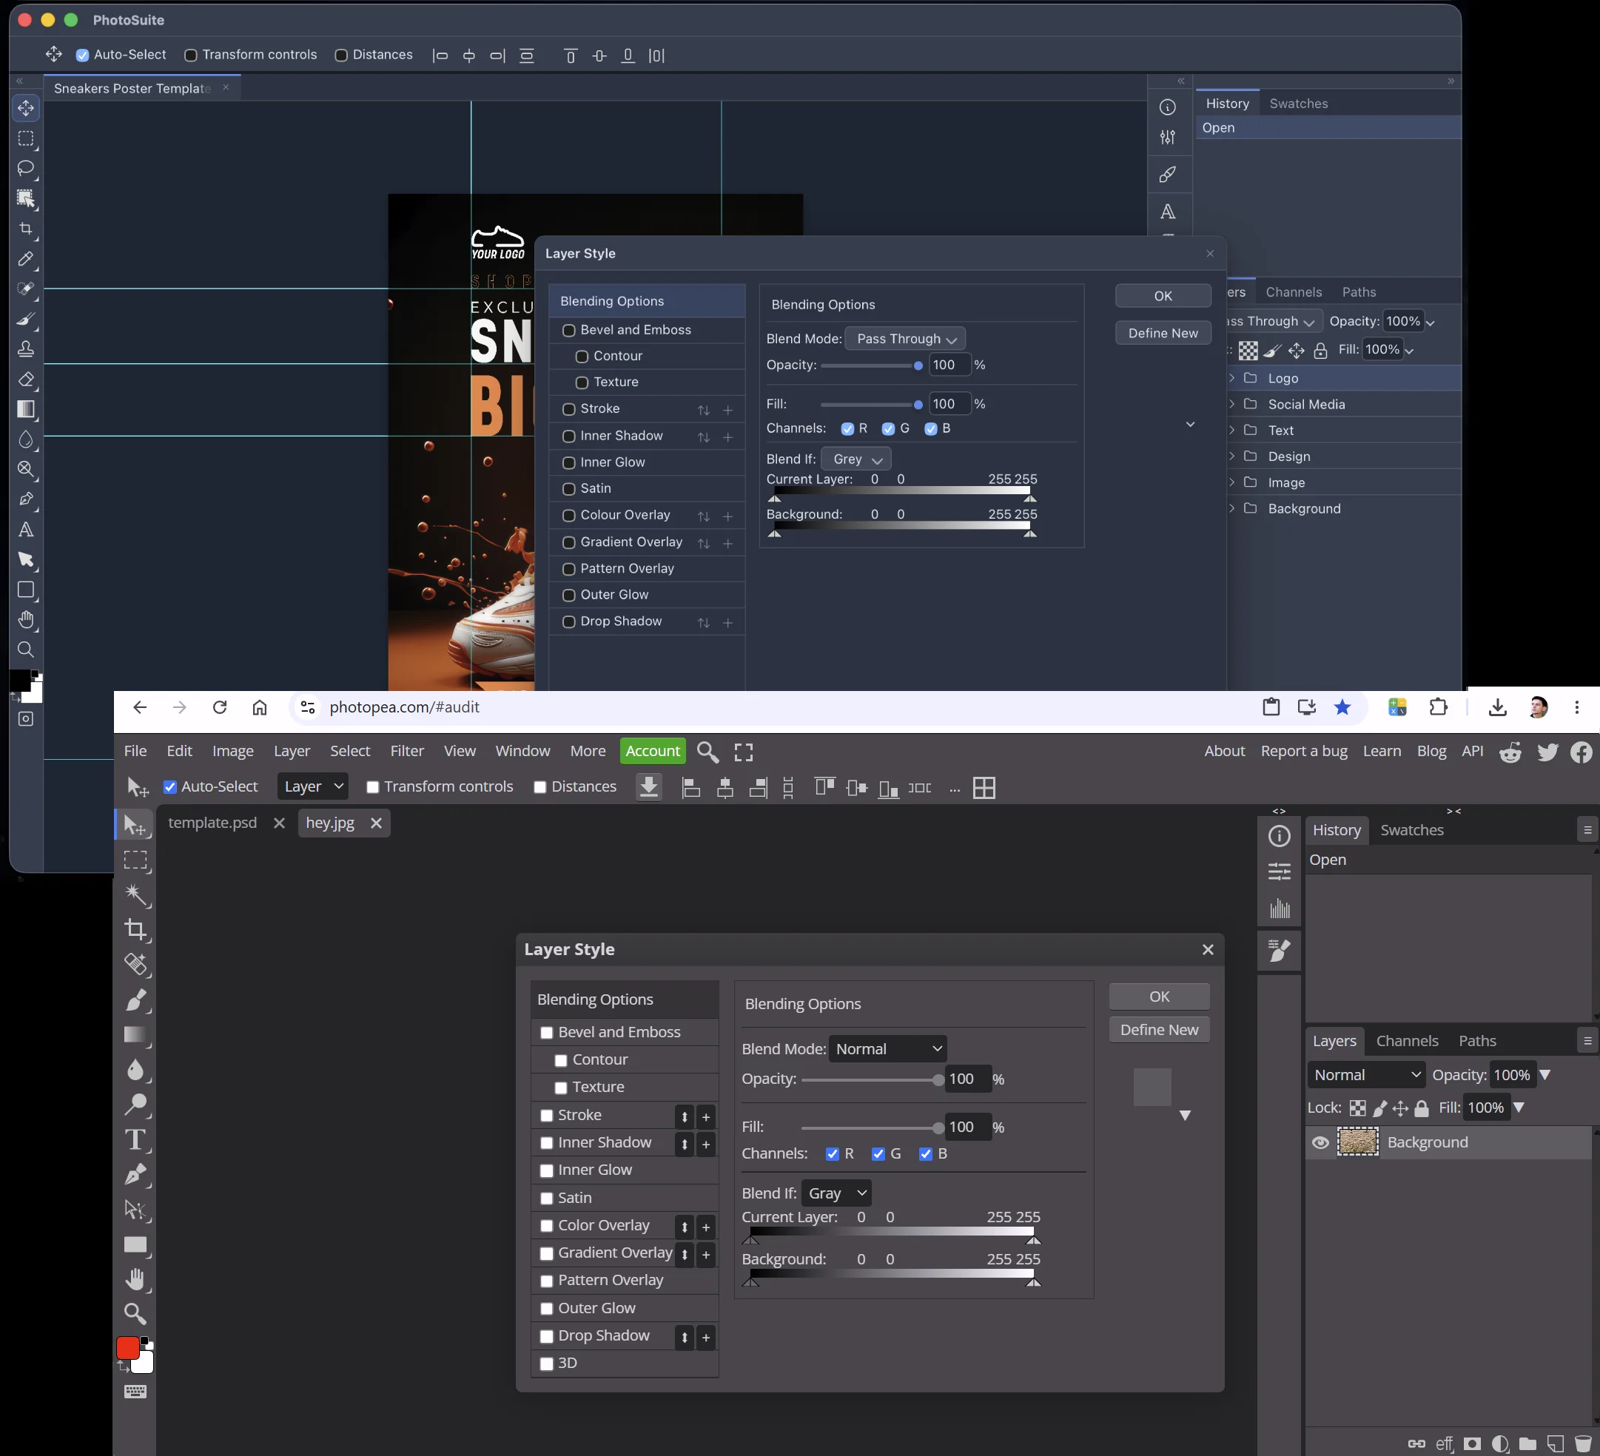Open the Image menu in Photopea

click(233, 751)
